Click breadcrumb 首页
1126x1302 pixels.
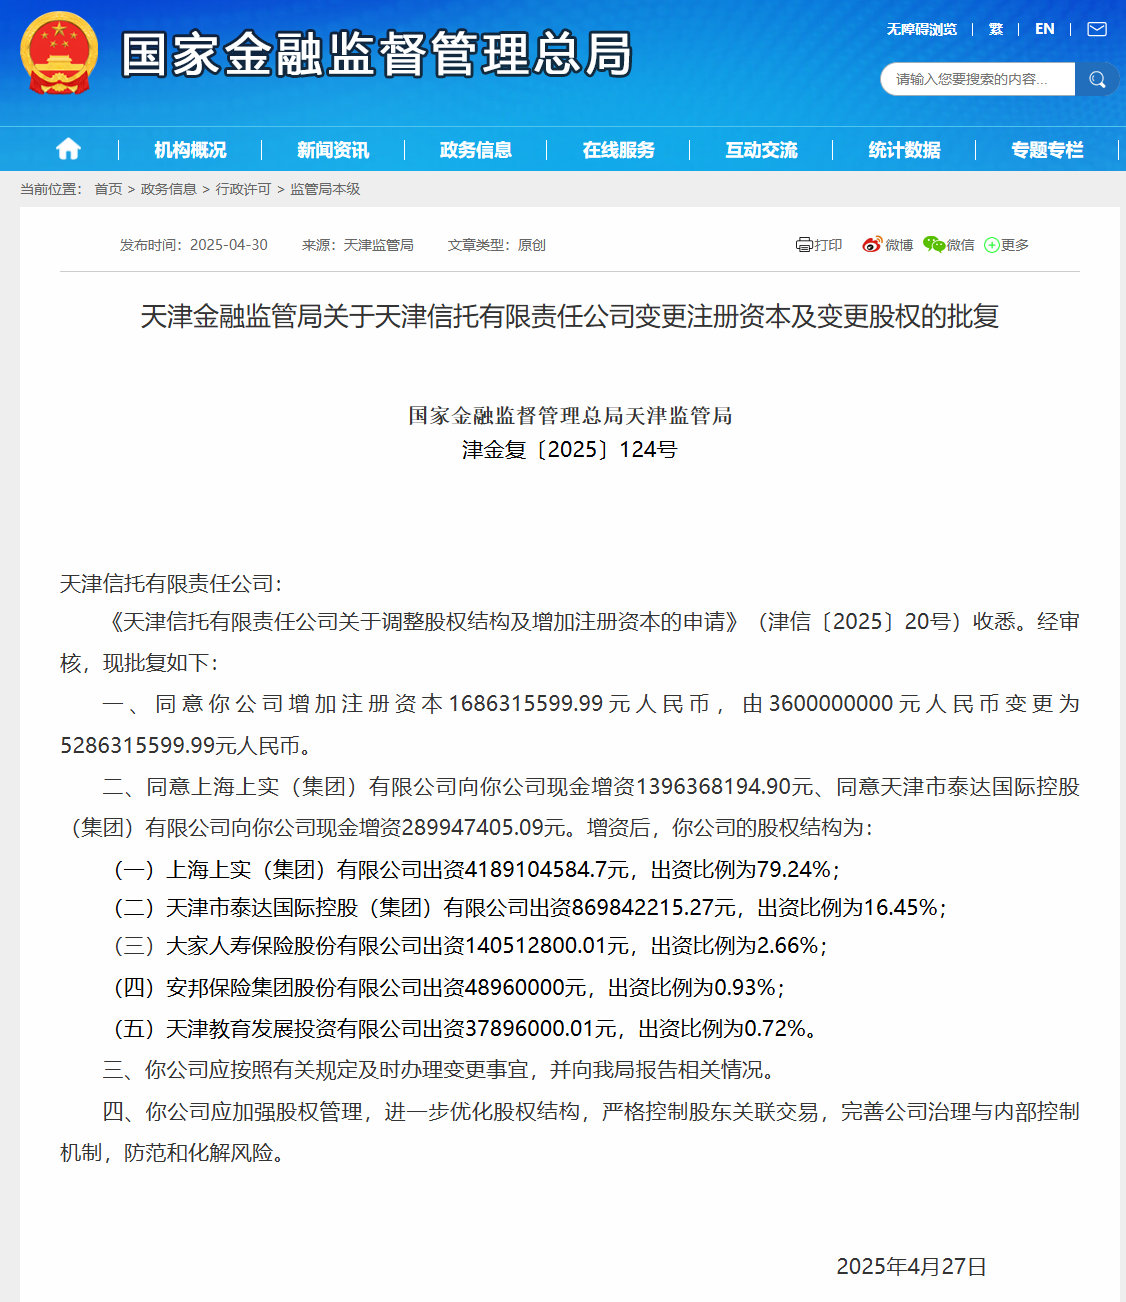coord(108,189)
